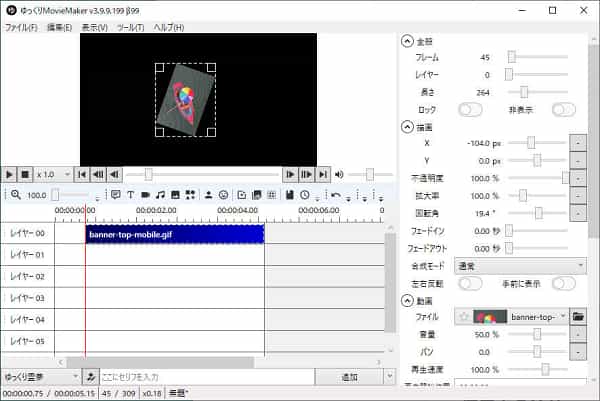Viewport: 600px width, 401px height.
Task: Click the レイヤー 03 layer header
Action: pos(27,298)
